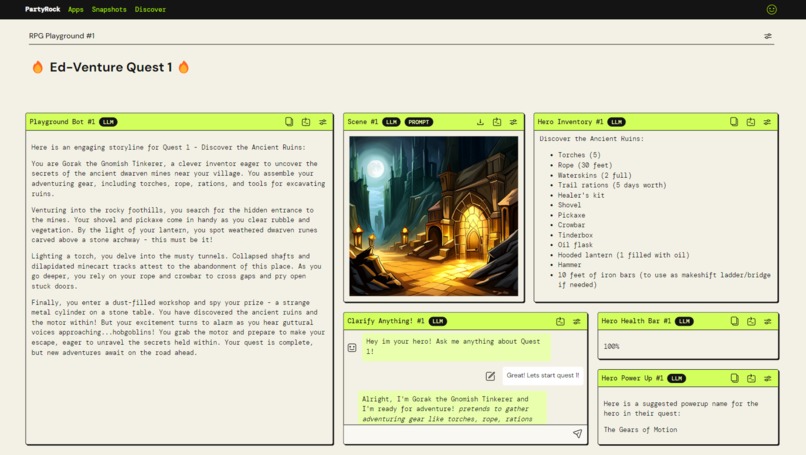Copy the Hero Inventory #1 output
The width and height of the screenshot is (806, 455).
pyautogui.click(x=734, y=122)
